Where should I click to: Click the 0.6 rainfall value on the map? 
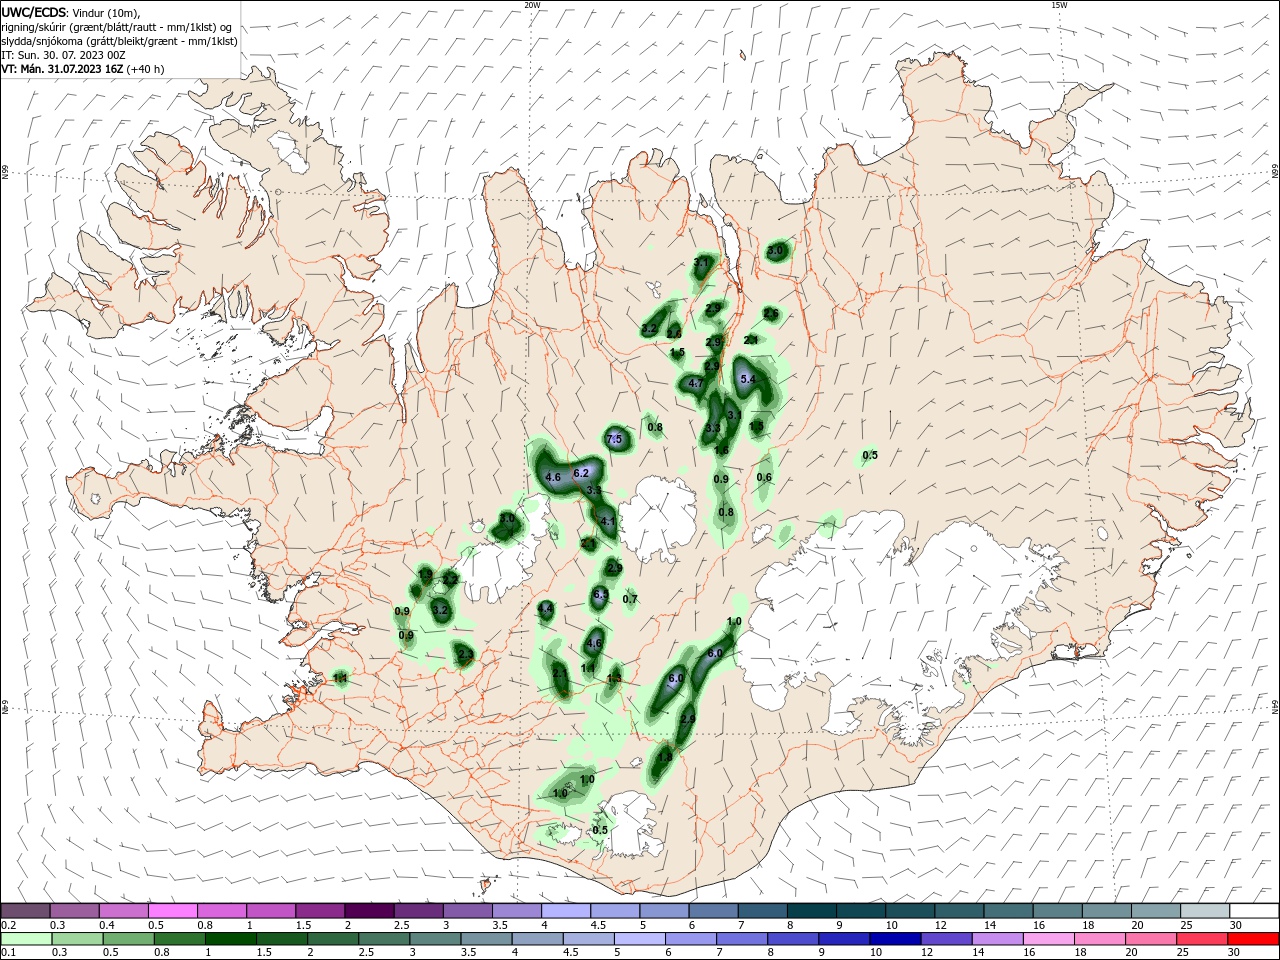click(x=764, y=477)
